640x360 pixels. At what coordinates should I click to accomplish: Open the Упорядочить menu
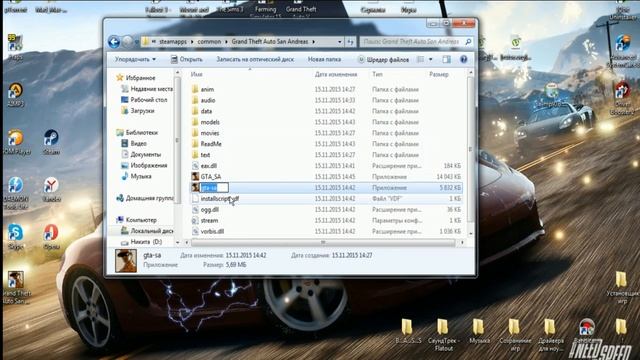(x=135, y=60)
